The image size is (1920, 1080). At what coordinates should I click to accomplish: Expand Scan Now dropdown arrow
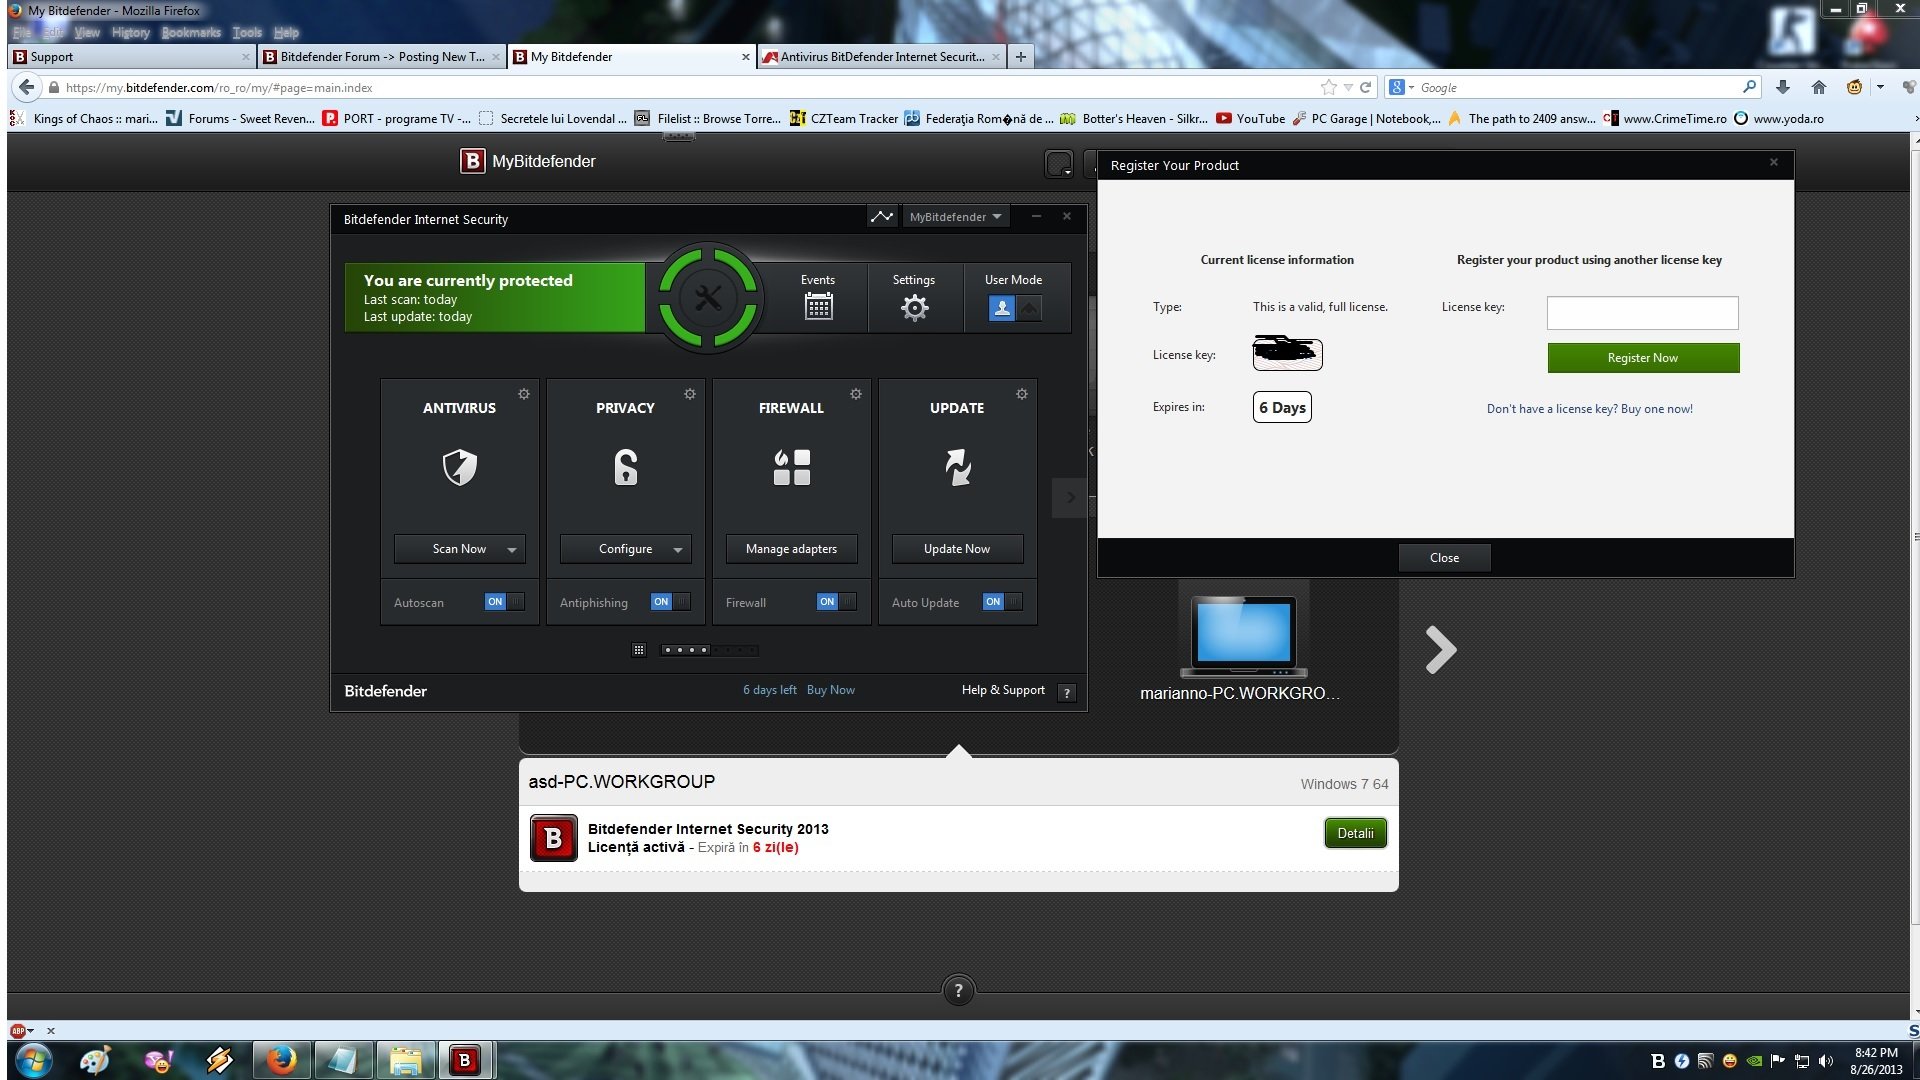click(512, 549)
